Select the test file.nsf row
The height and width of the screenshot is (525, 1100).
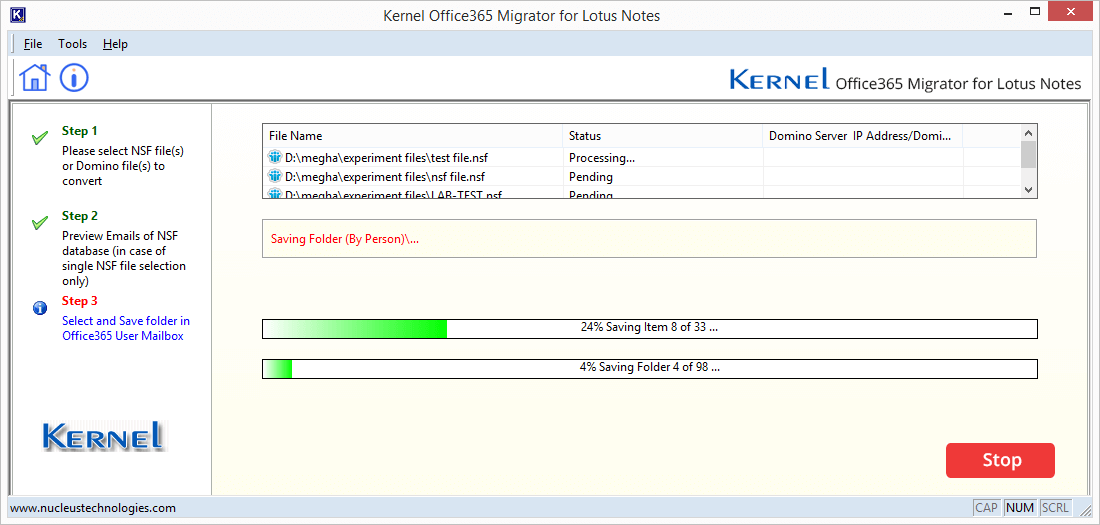641,157
